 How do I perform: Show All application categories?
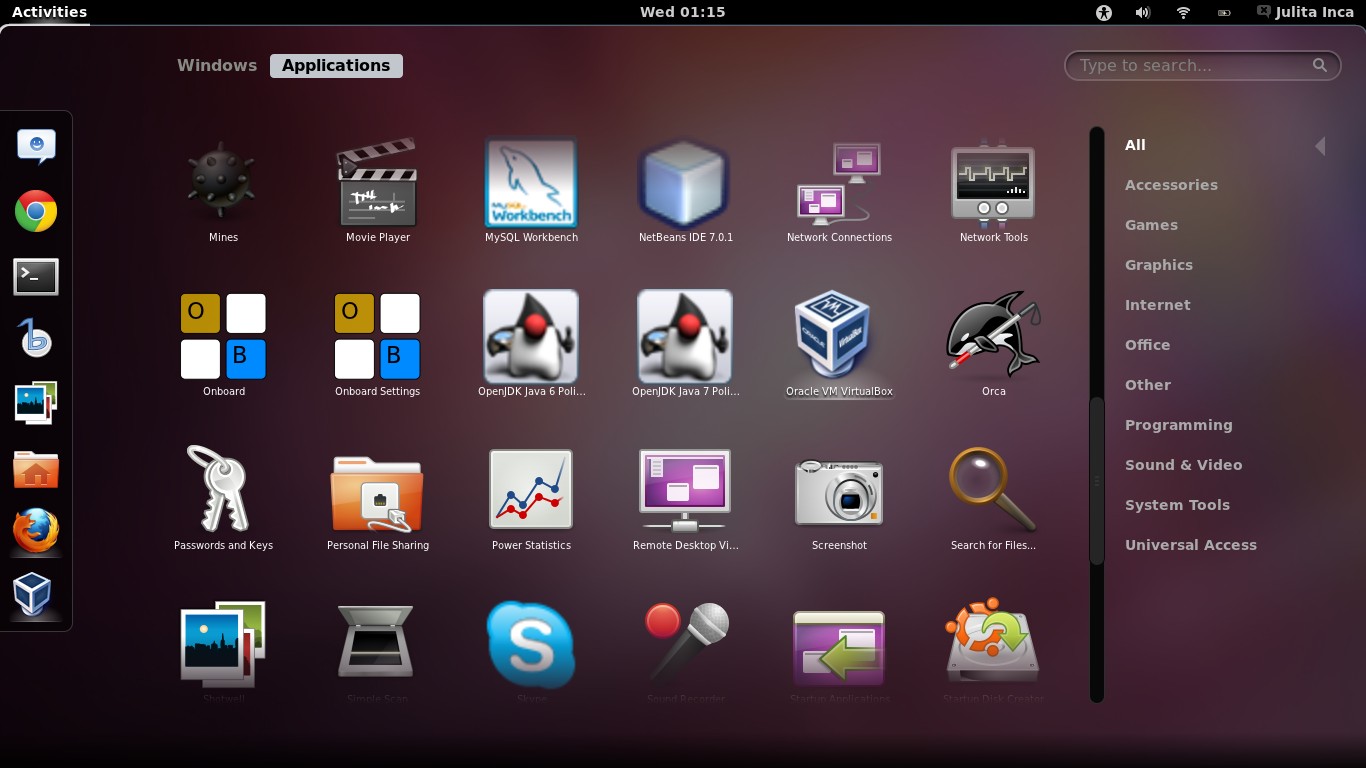click(x=1135, y=145)
